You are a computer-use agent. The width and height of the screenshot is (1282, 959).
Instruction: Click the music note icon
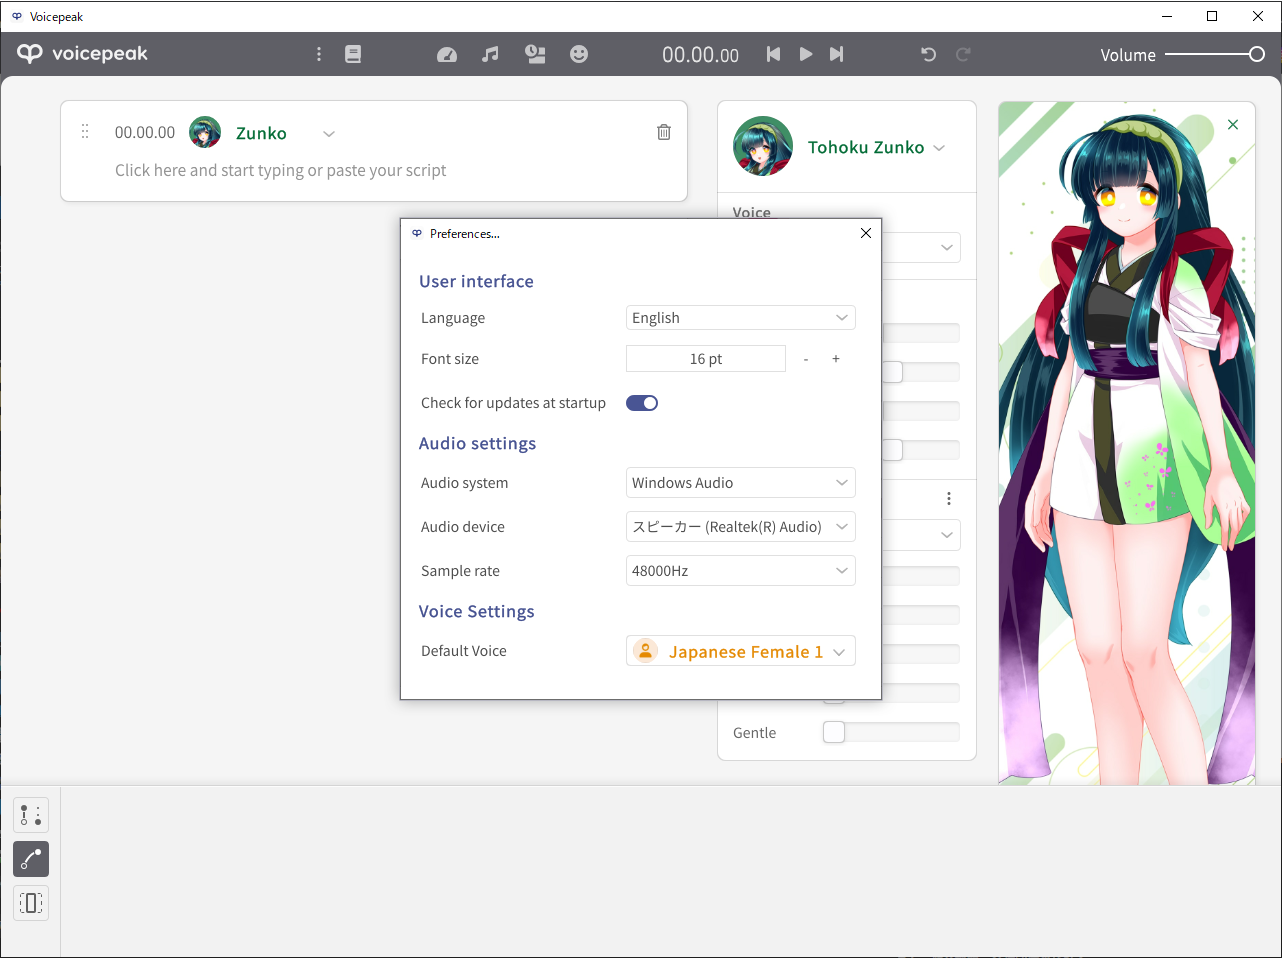click(x=490, y=54)
